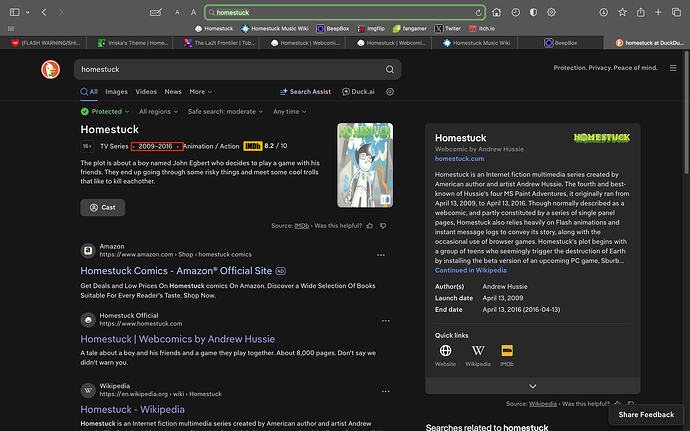Screen dimensions: 690x431
Task: Open DuckDuckGo hamburger menu
Action: point(673,68)
